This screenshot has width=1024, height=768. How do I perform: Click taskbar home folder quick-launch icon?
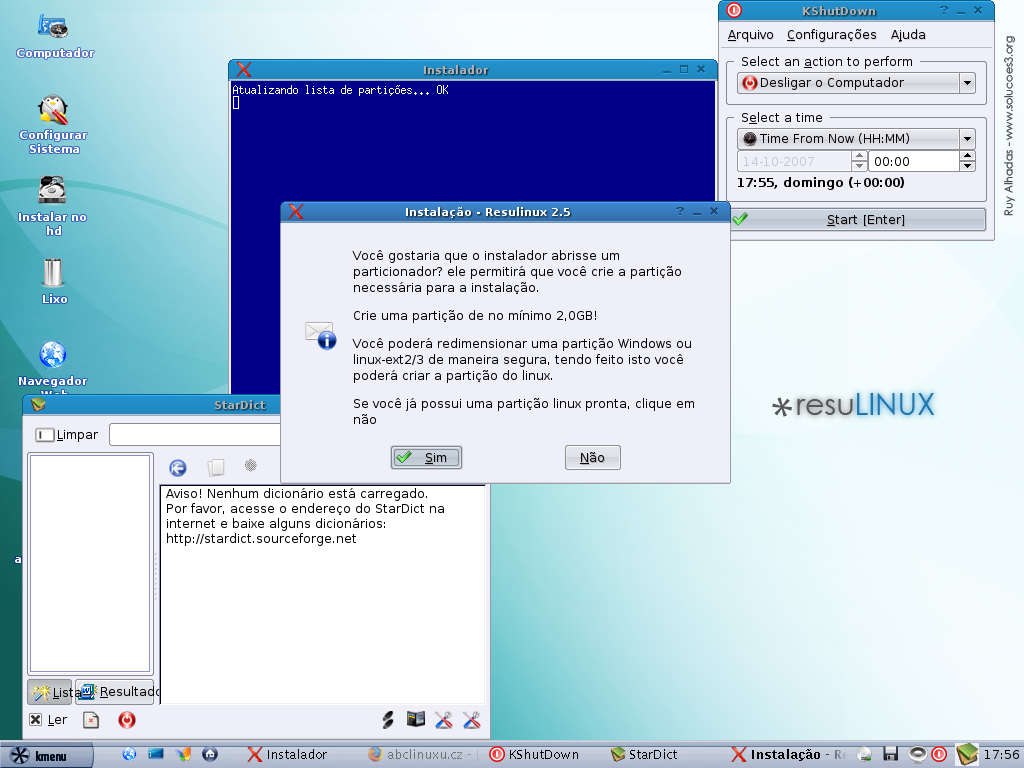(x=210, y=754)
